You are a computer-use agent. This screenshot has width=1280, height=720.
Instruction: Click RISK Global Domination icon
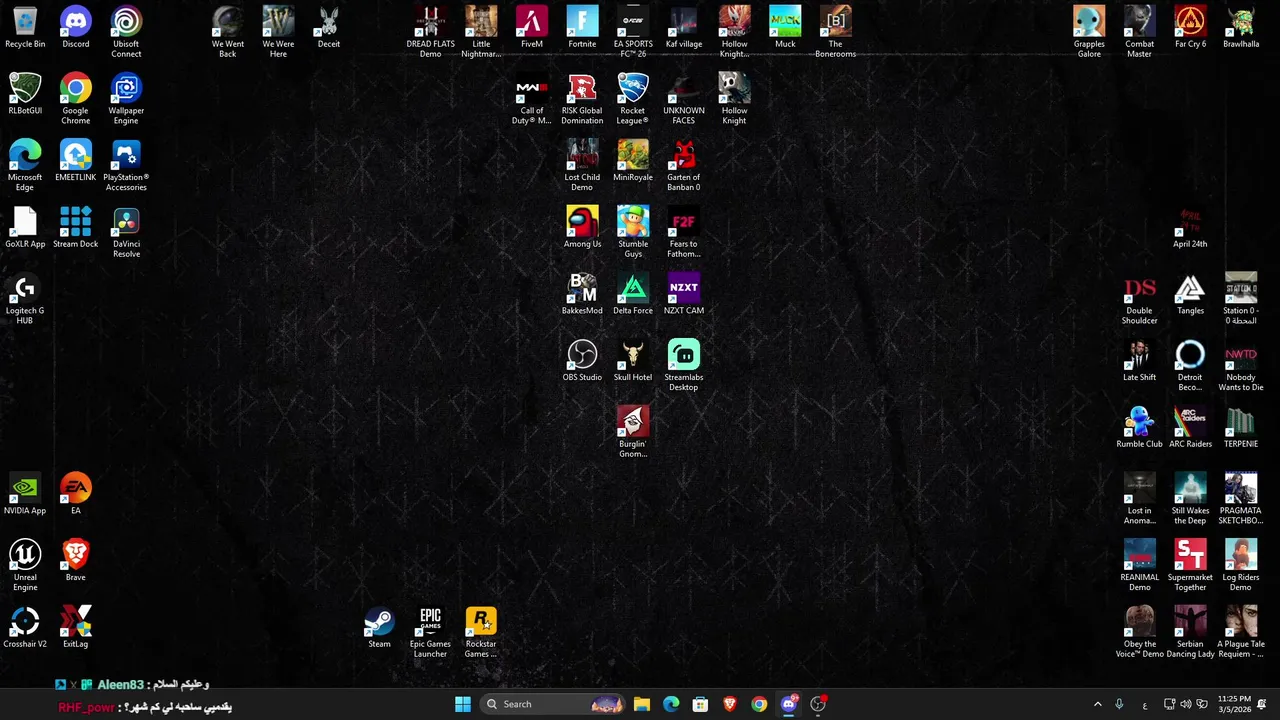click(x=582, y=99)
